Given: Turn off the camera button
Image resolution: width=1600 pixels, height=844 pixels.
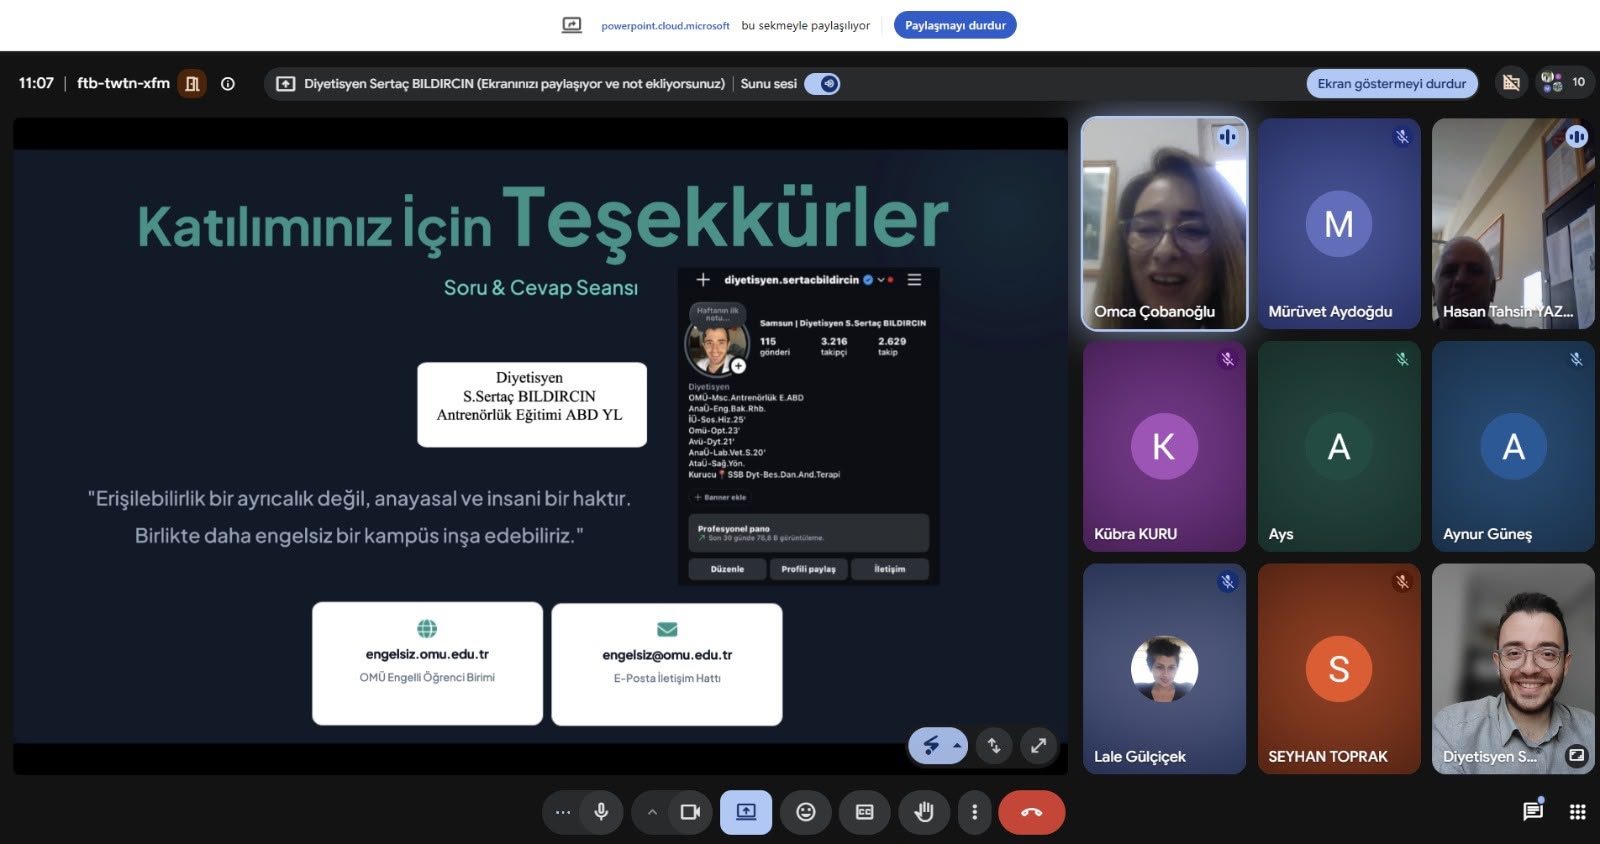Looking at the screenshot, I should pyautogui.click(x=690, y=812).
